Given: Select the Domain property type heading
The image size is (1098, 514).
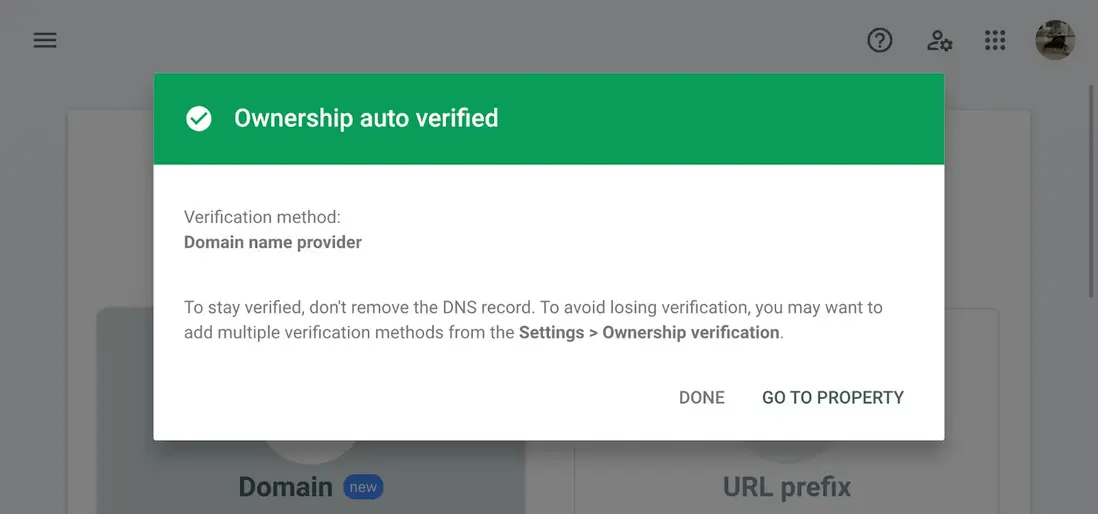Looking at the screenshot, I should [285, 487].
